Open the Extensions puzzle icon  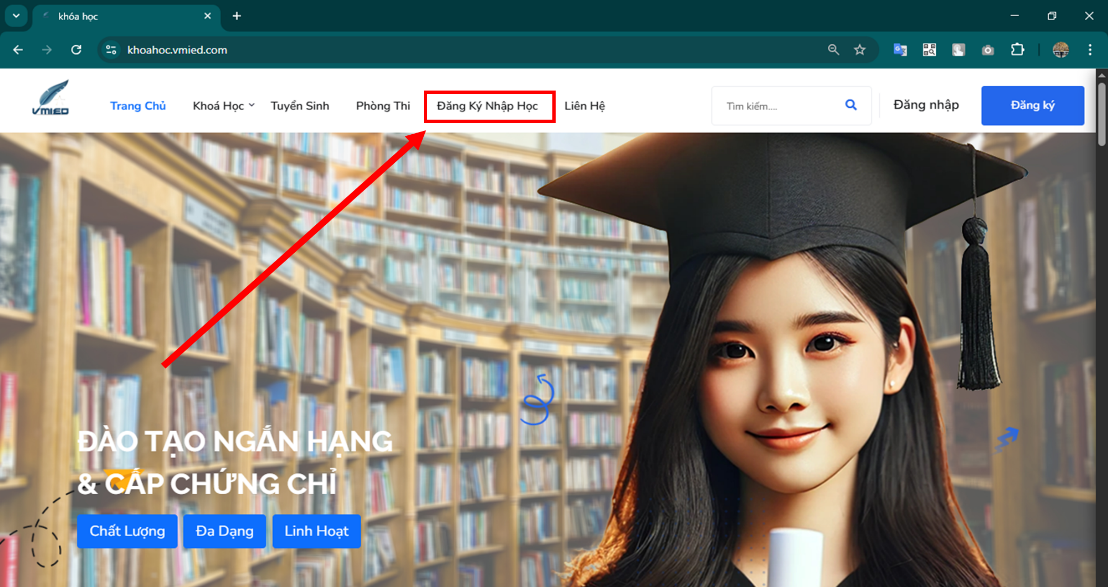[1017, 49]
